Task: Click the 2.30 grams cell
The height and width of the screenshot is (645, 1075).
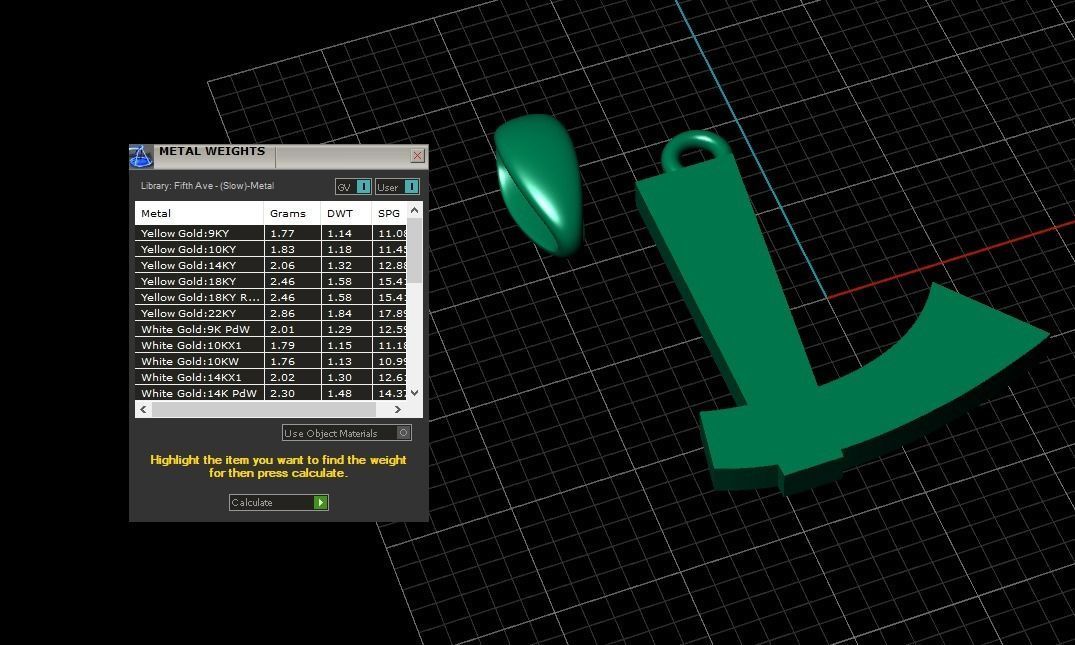Action: tap(292, 393)
